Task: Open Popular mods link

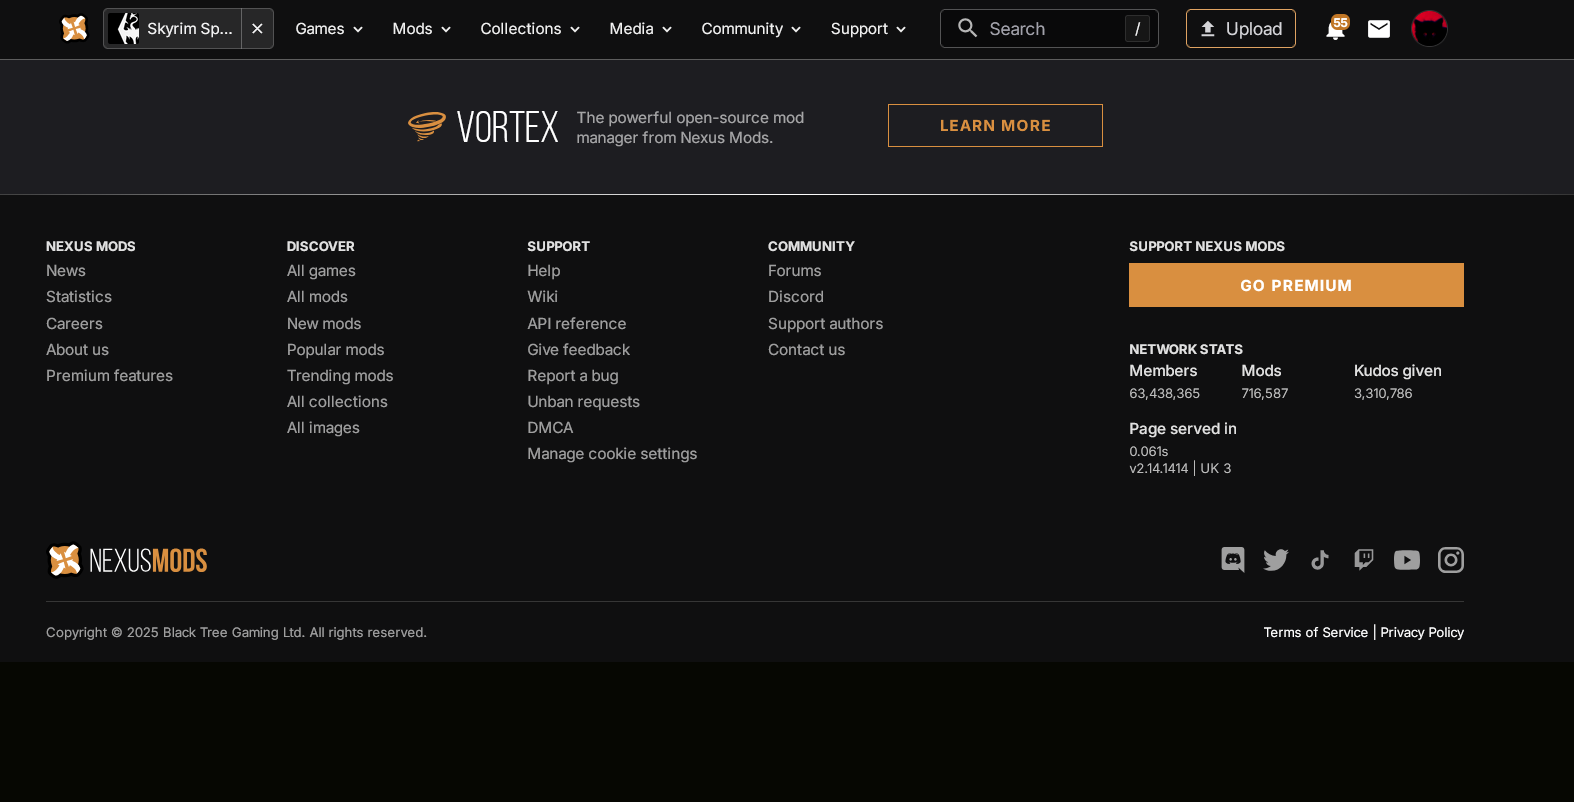Action: tap(335, 350)
